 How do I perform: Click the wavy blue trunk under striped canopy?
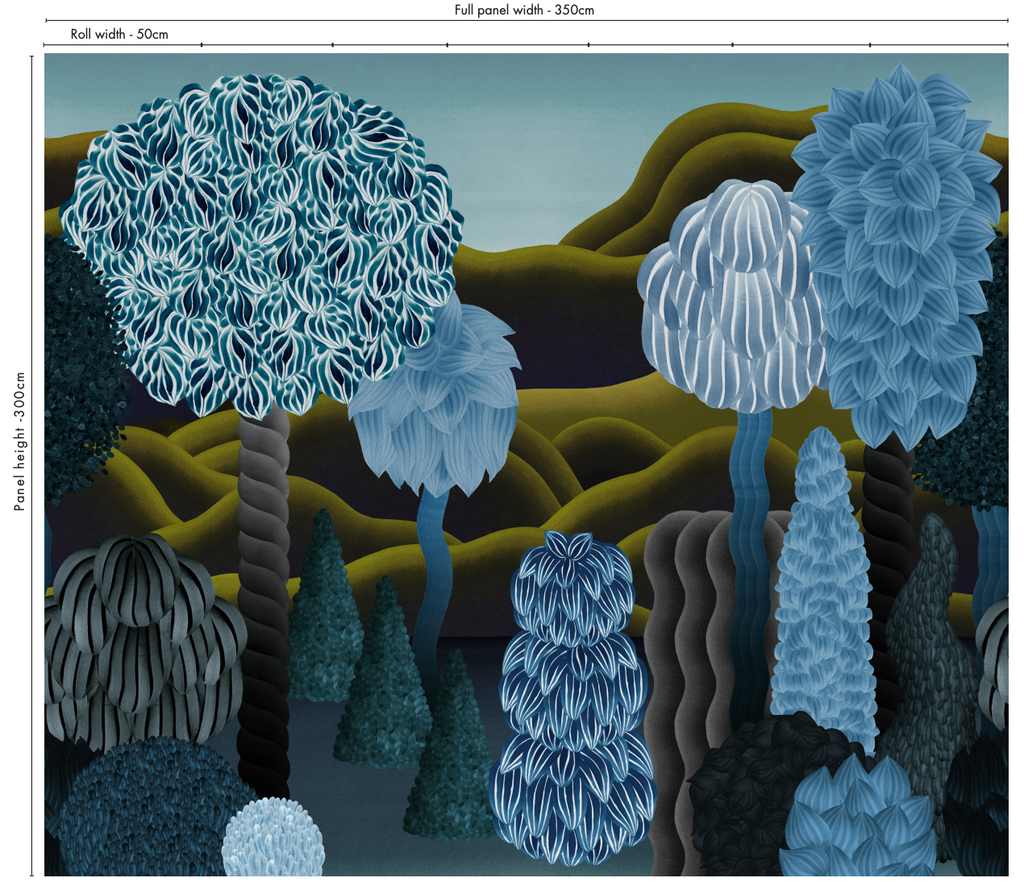(751, 470)
